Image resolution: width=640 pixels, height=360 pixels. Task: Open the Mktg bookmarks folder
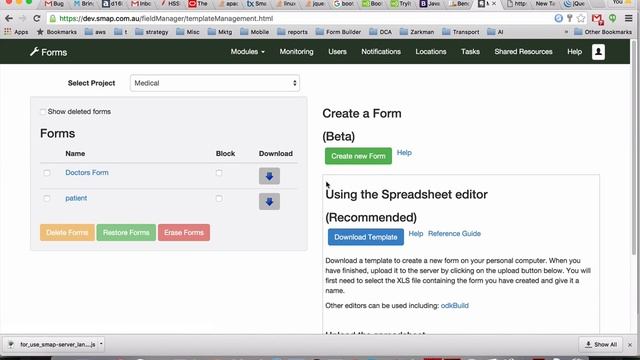[220, 32]
